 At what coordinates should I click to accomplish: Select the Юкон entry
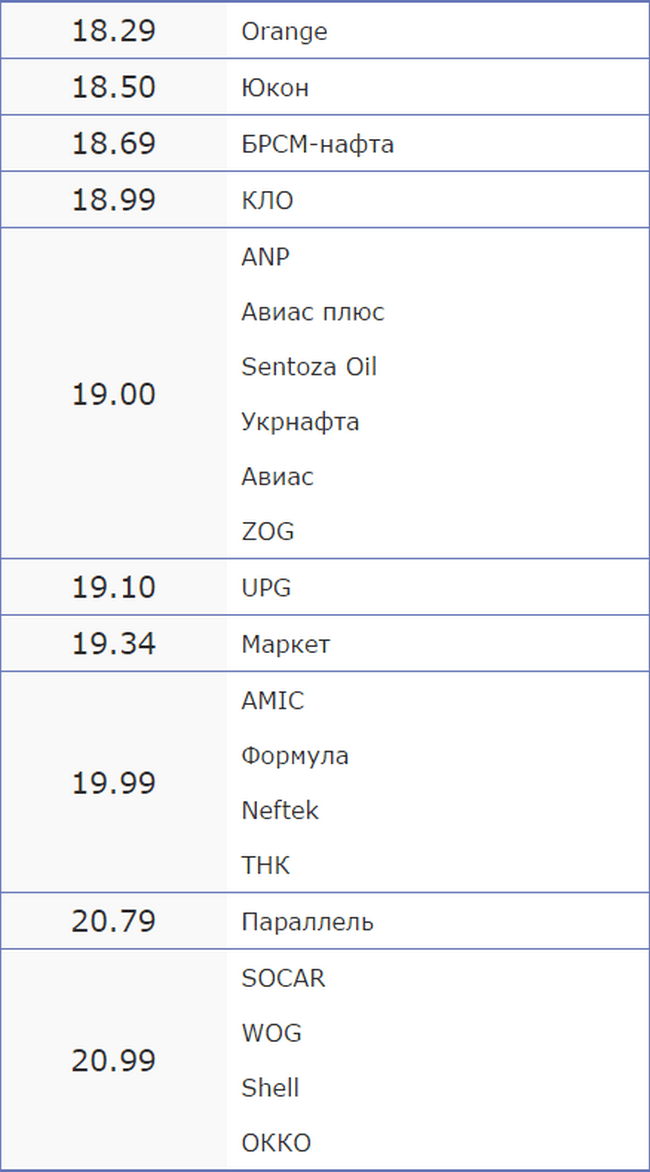(274, 88)
